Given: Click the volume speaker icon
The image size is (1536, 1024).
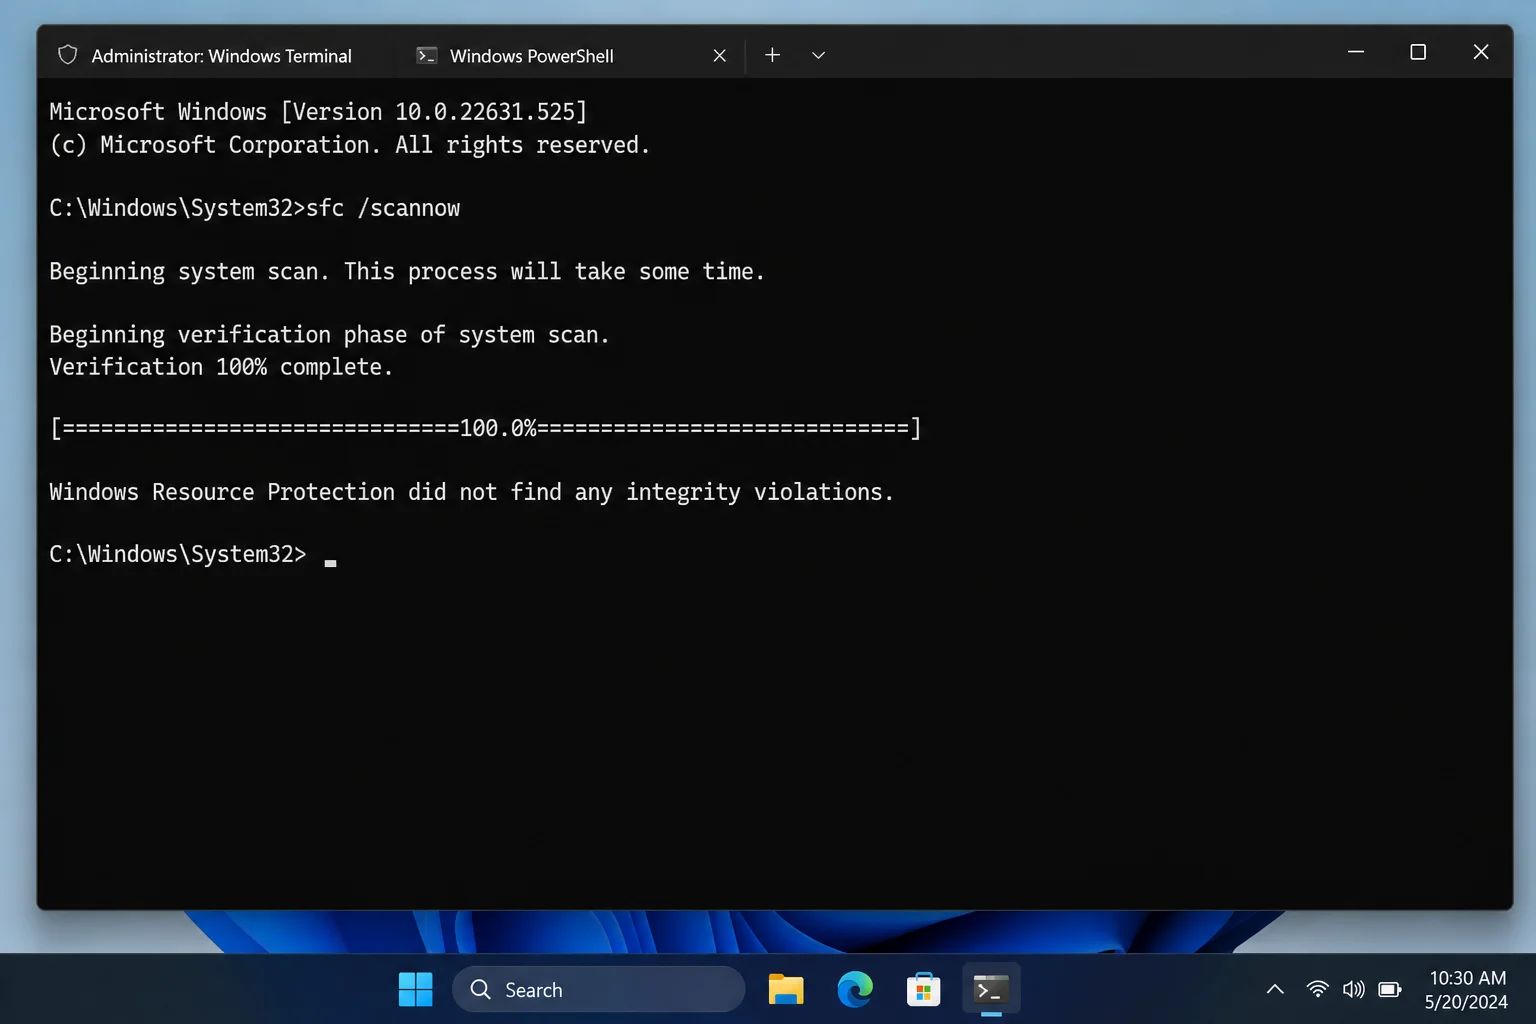Looking at the screenshot, I should tap(1354, 989).
